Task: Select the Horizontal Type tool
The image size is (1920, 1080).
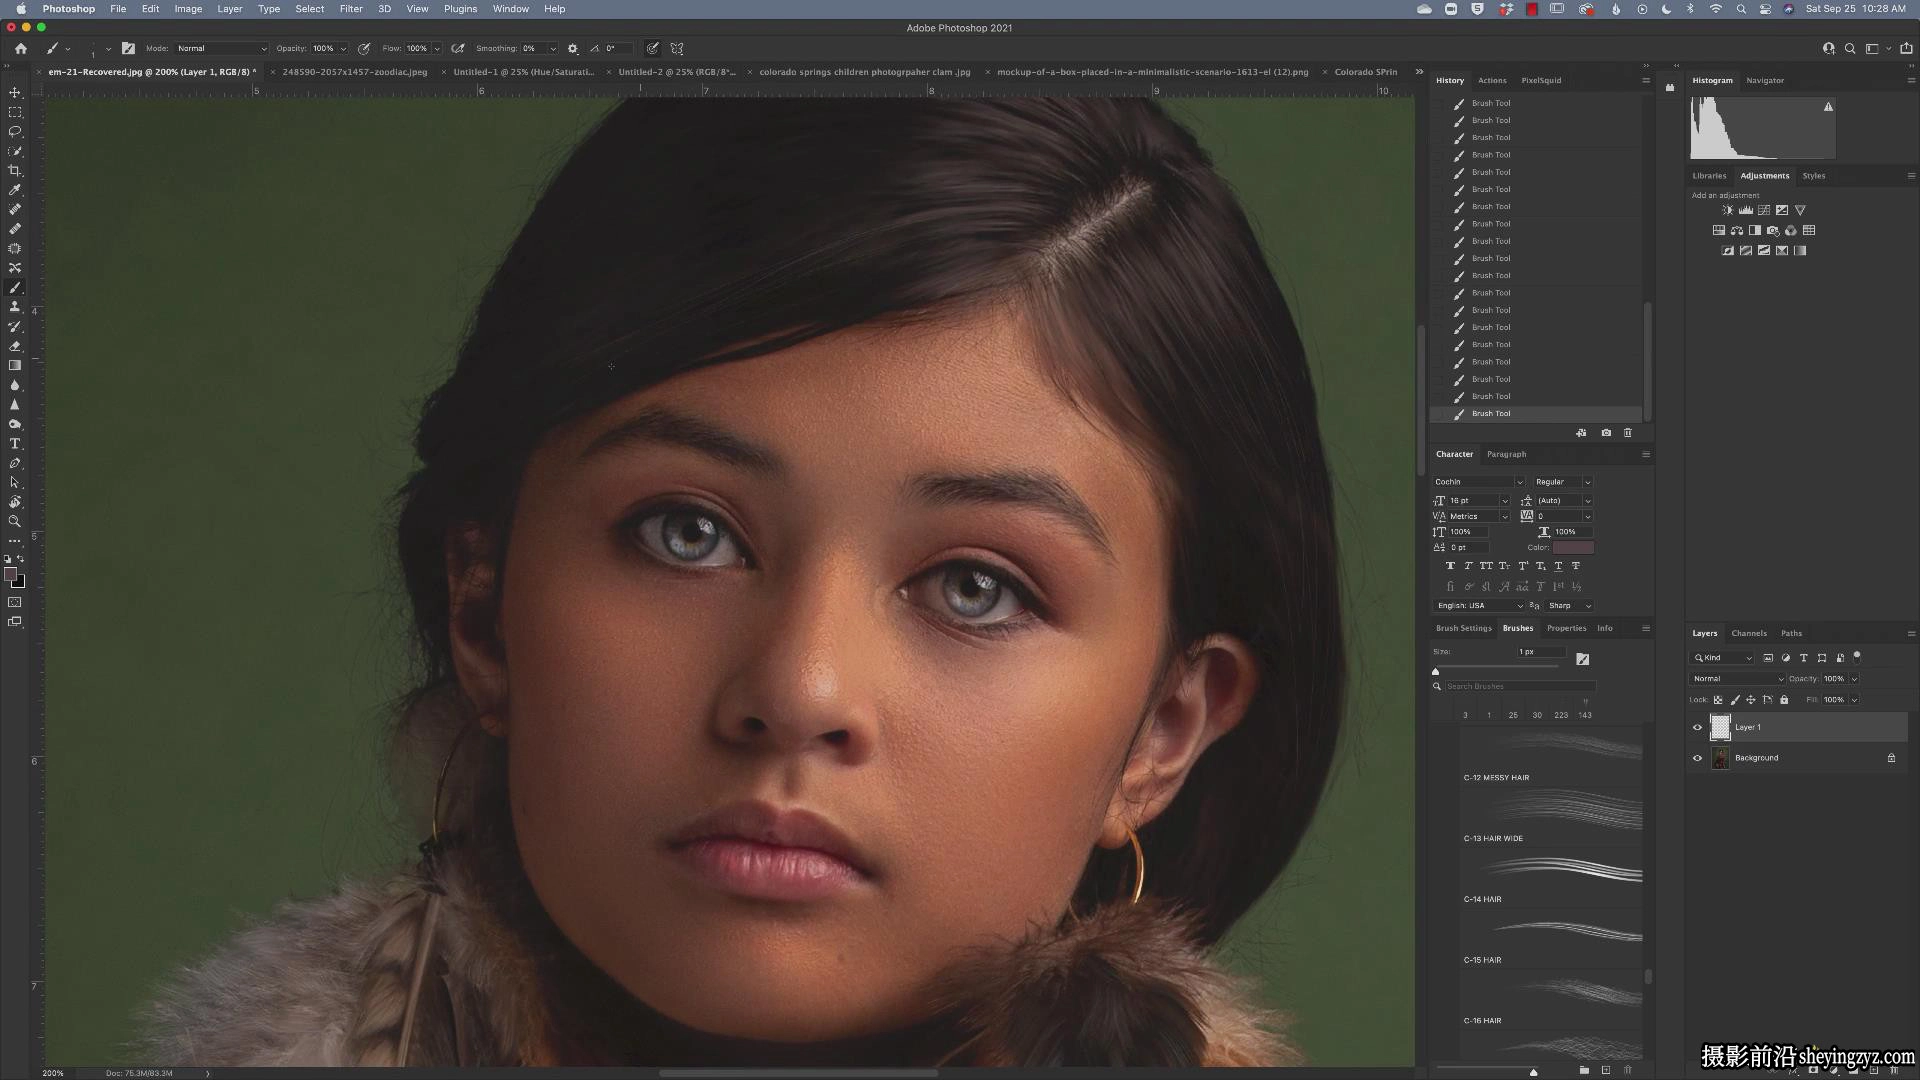Action: coord(15,444)
